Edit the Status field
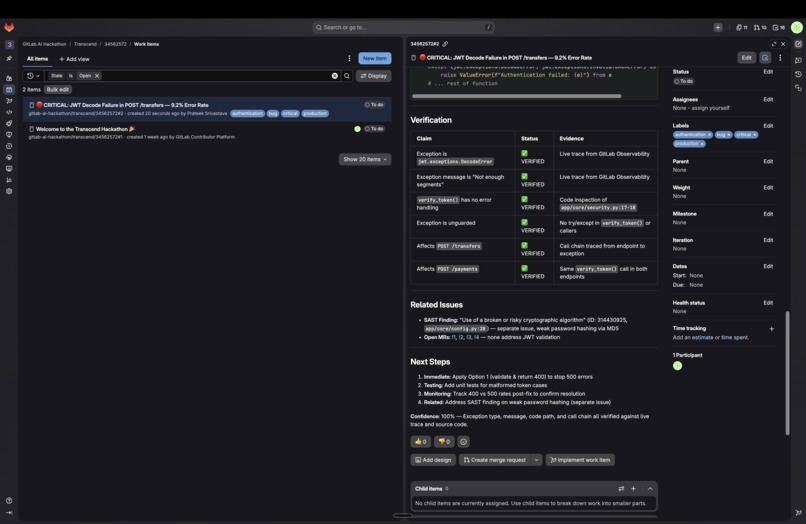 (768, 72)
